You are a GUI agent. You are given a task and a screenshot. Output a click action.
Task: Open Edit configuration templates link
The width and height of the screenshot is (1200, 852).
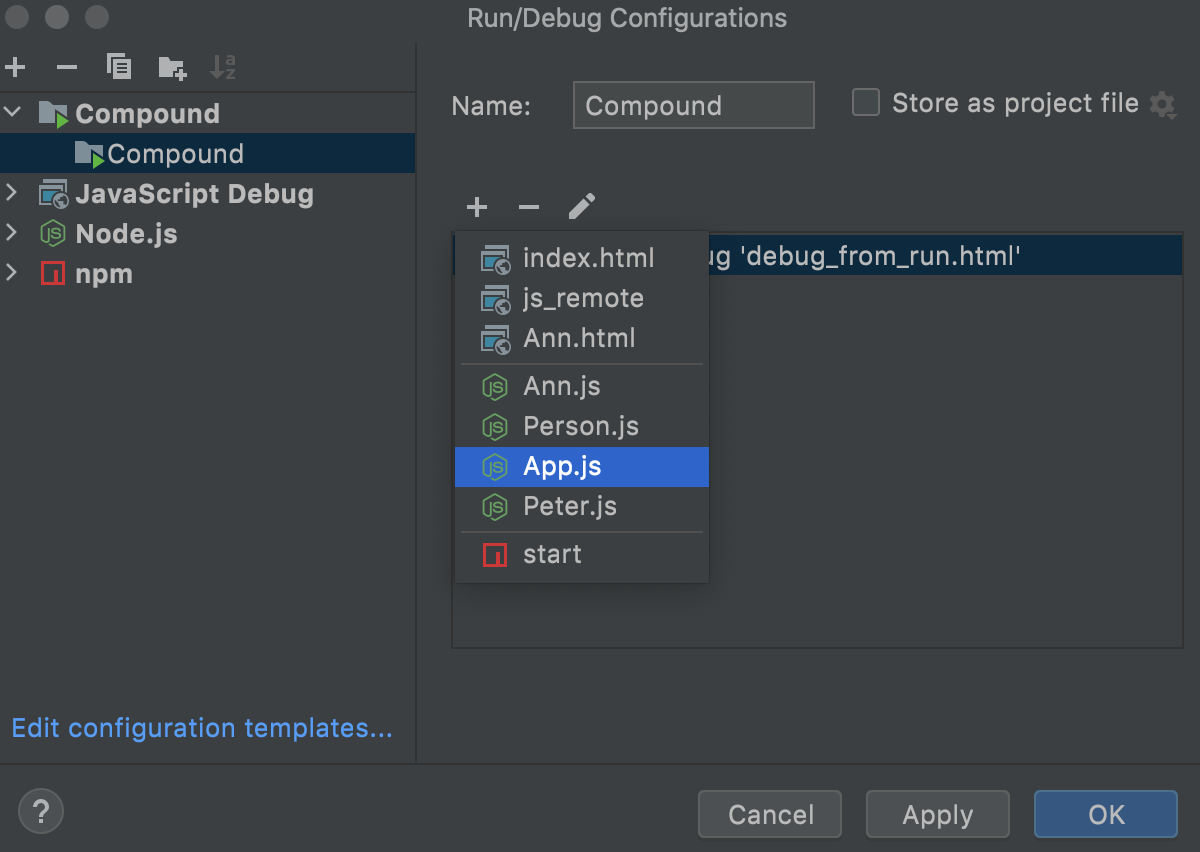202,728
